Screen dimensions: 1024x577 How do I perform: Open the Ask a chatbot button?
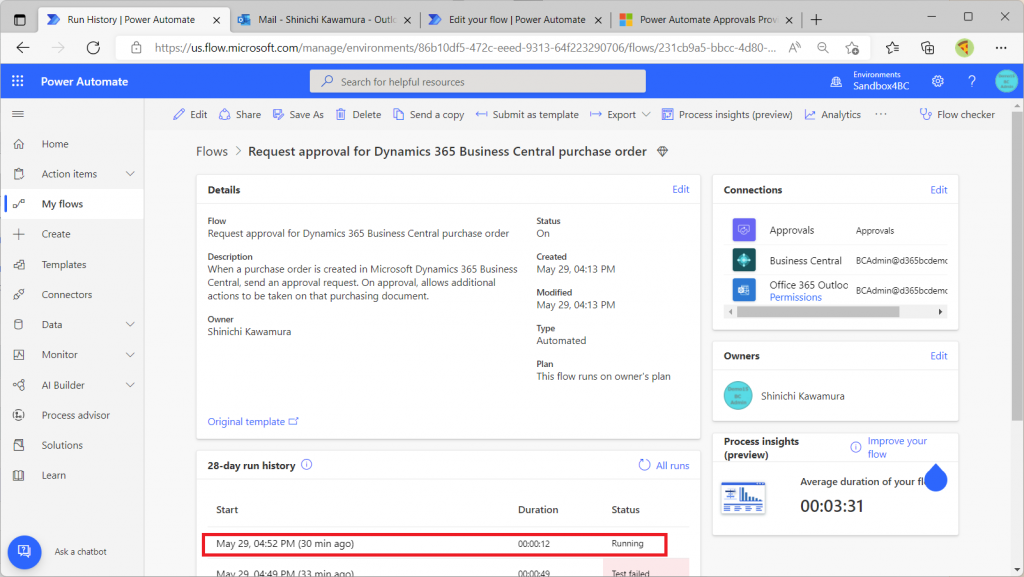pyautogui.click(x=24, y=552)
